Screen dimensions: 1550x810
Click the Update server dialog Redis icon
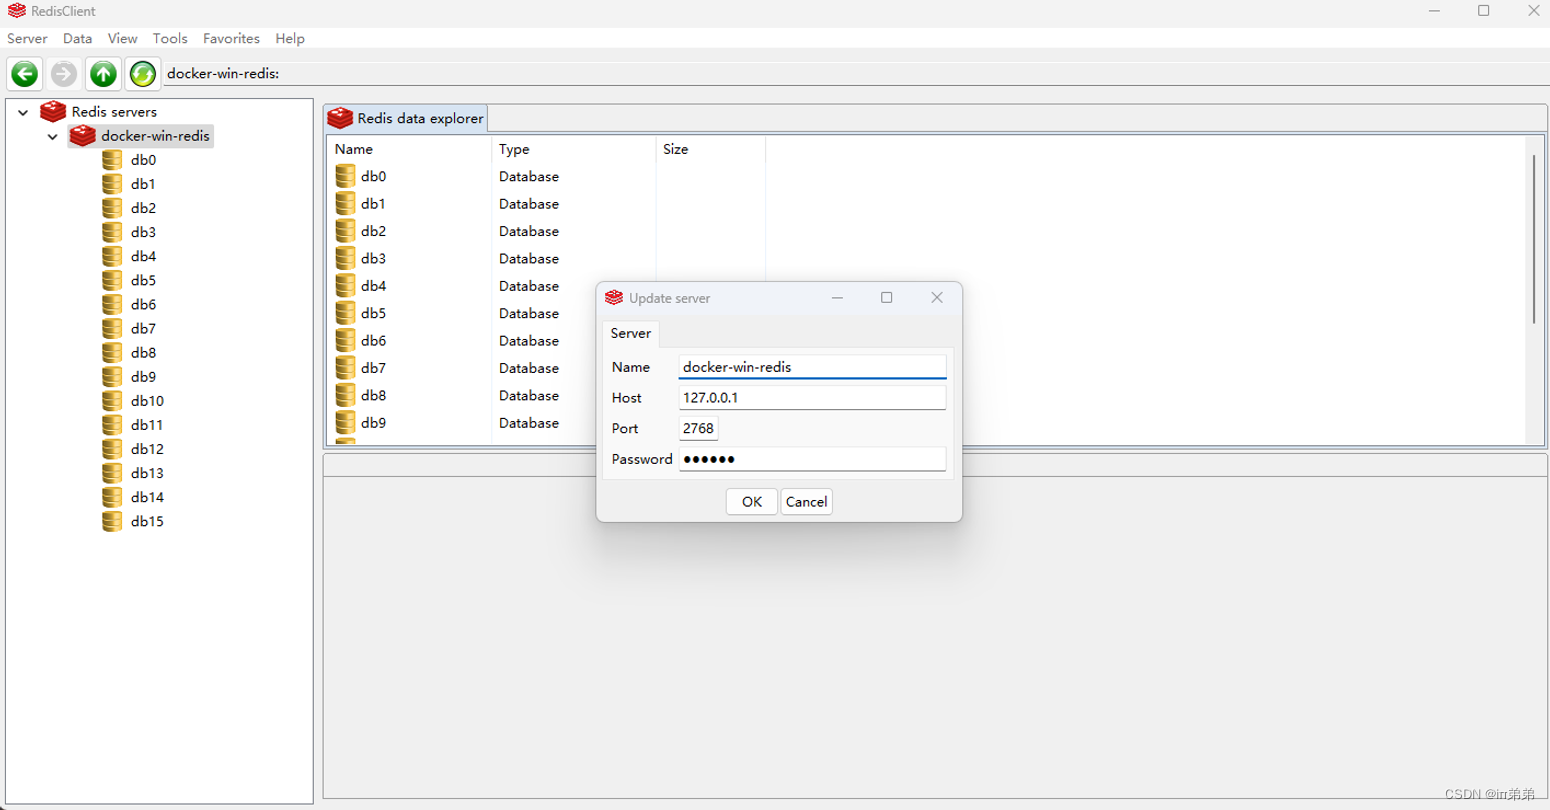614,298
